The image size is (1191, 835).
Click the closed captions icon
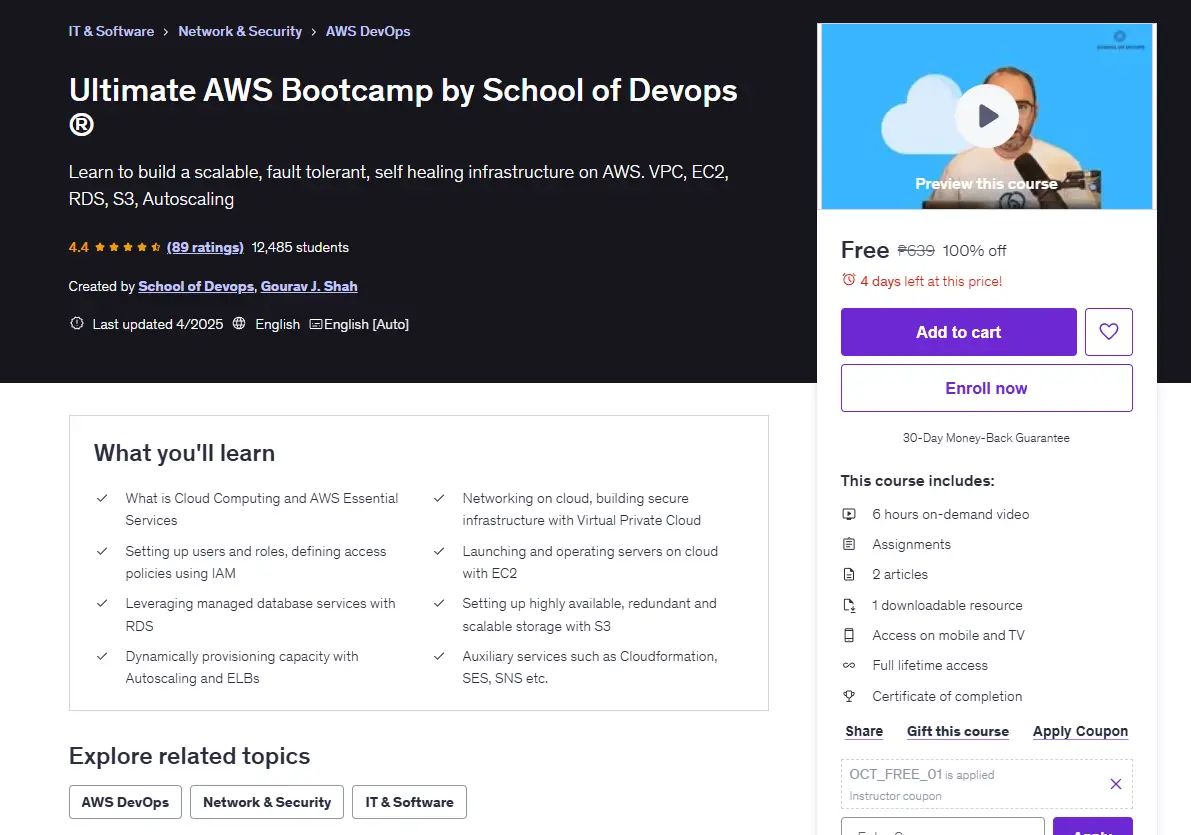315,324
